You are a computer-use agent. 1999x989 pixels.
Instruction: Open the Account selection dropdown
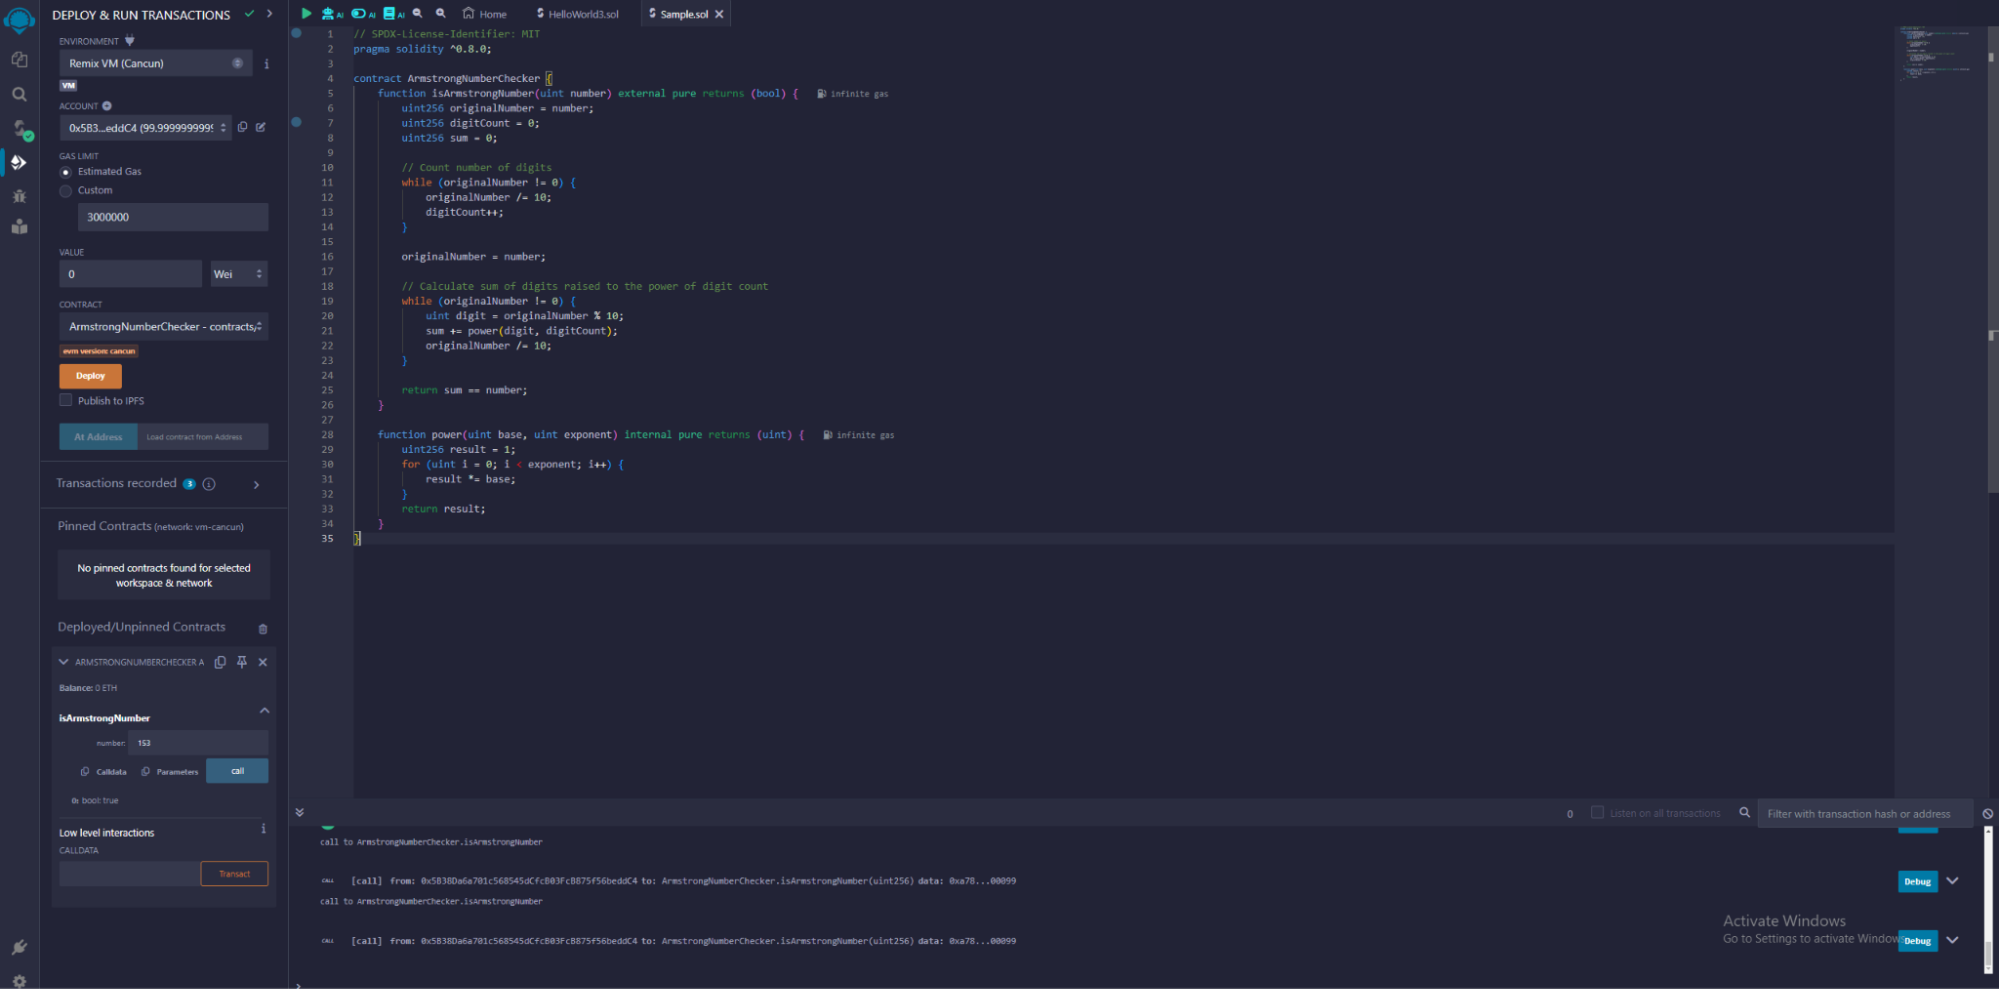145,128
